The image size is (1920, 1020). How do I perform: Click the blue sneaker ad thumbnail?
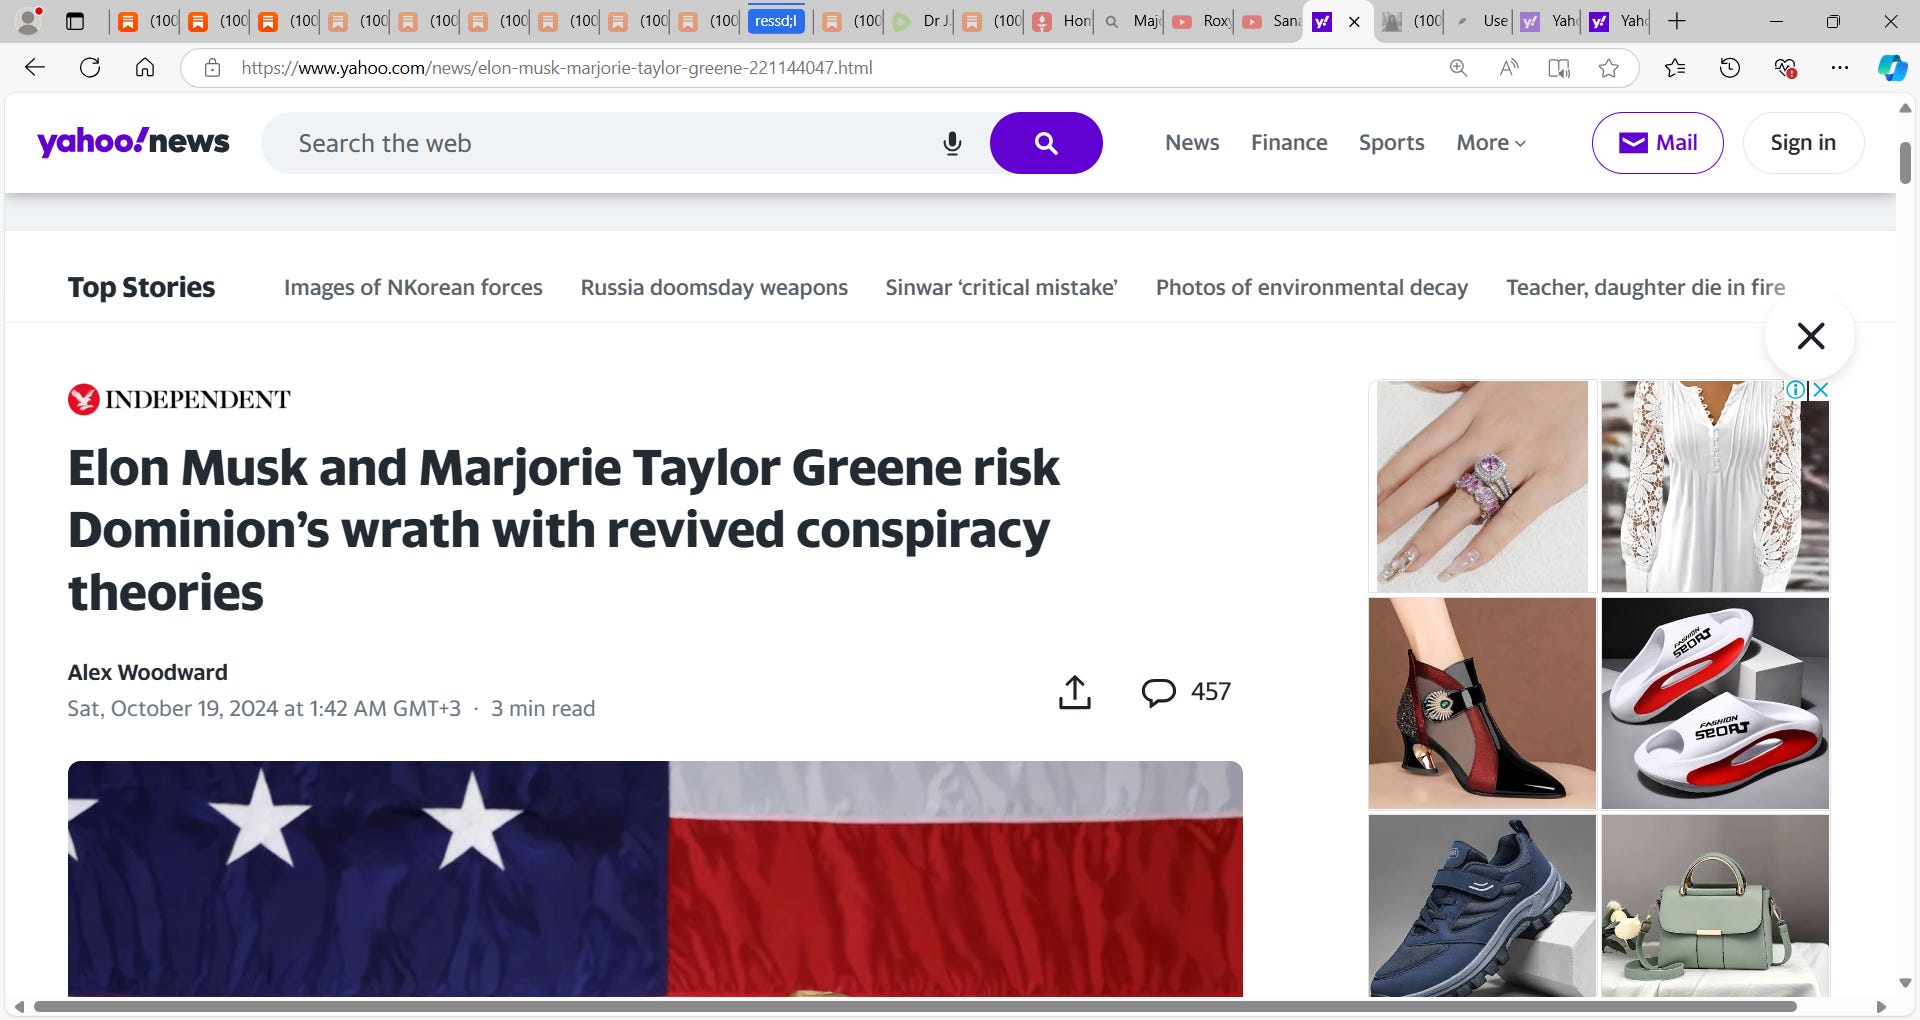click(x=1482, y=905)
